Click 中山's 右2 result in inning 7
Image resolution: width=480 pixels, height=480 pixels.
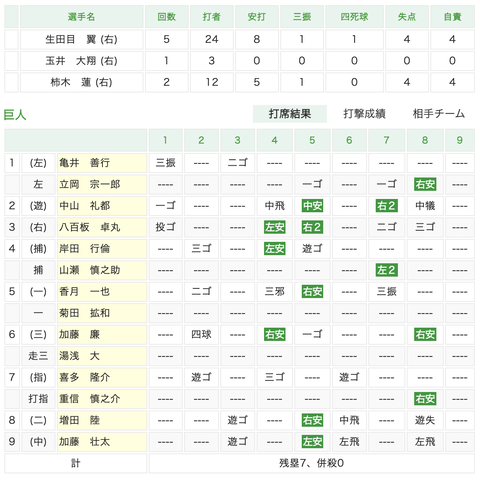386,206
